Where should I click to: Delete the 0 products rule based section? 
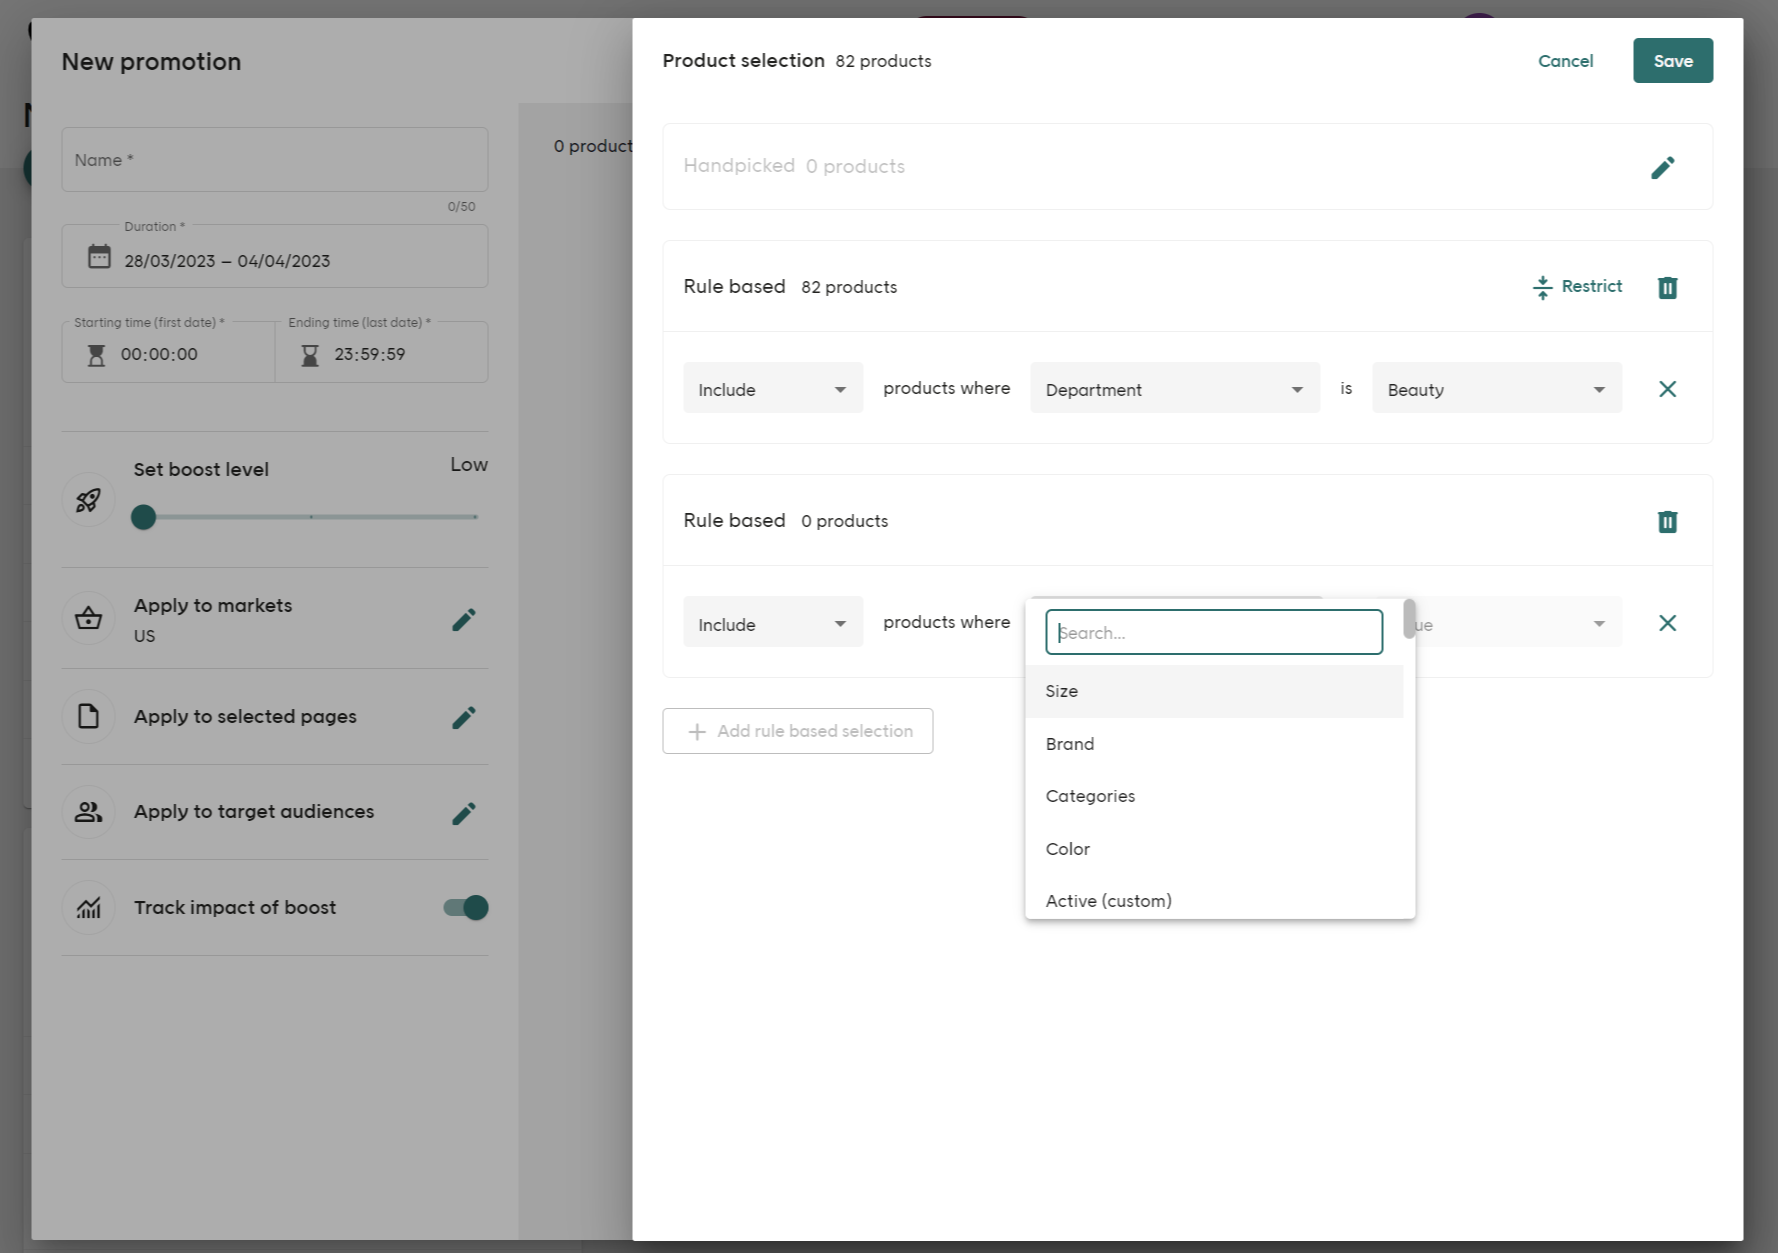pos(1667,521)
